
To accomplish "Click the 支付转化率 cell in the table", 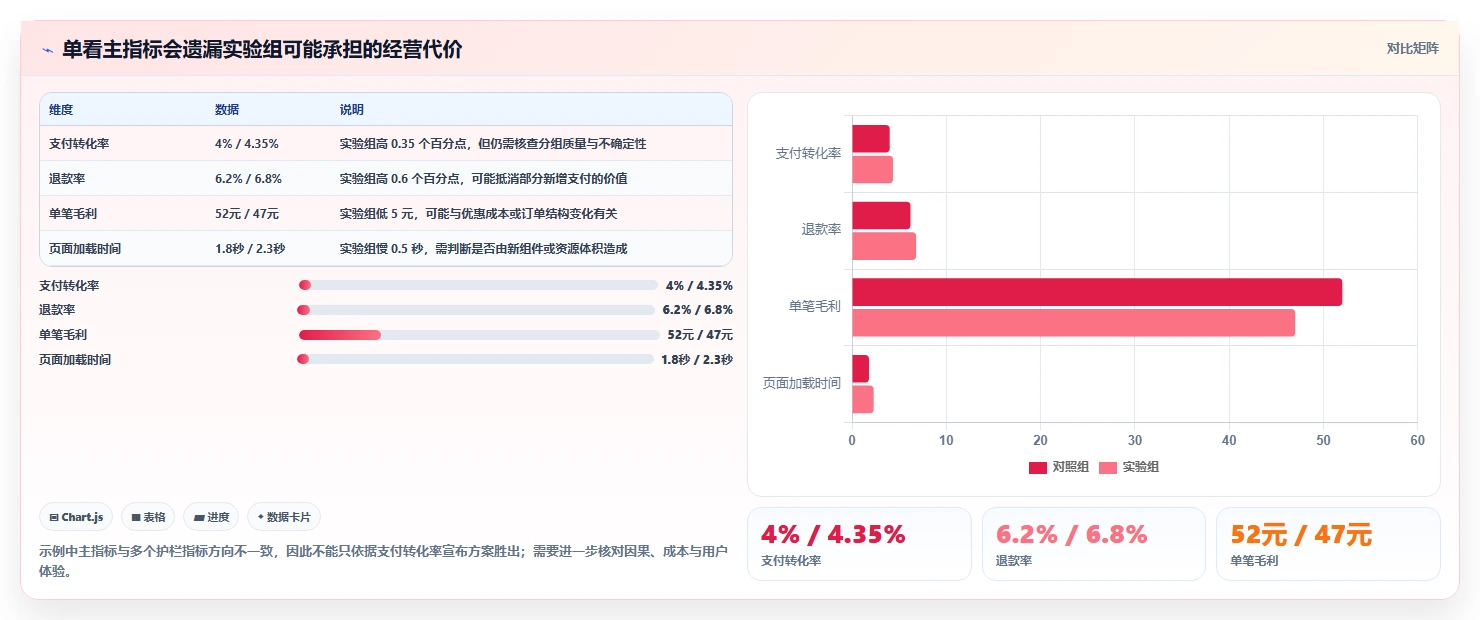I will pyautogui.click(x=79, y=144).
